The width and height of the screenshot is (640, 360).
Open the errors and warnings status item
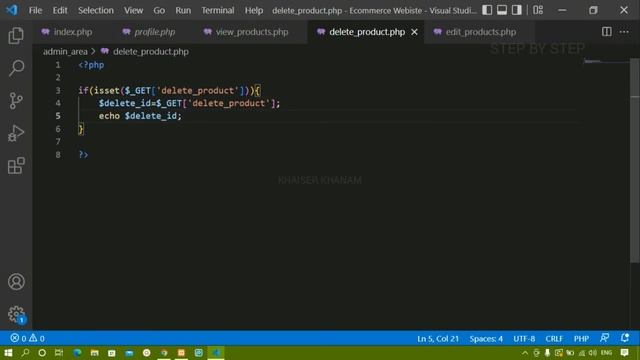pos(27,338)
